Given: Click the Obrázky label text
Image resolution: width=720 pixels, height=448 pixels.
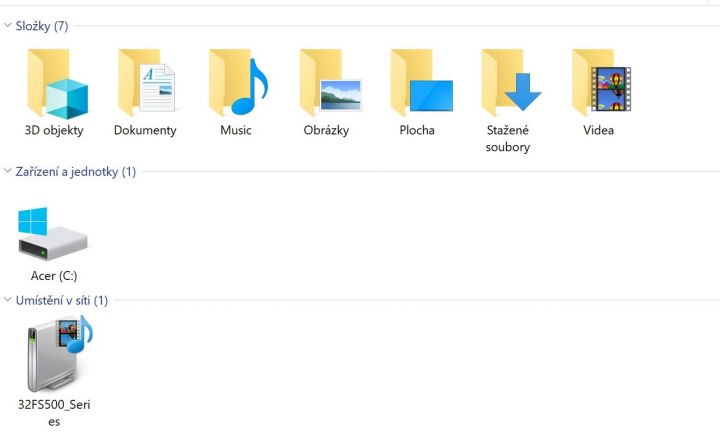Looking at the screenshot, I should coord(326,130).
